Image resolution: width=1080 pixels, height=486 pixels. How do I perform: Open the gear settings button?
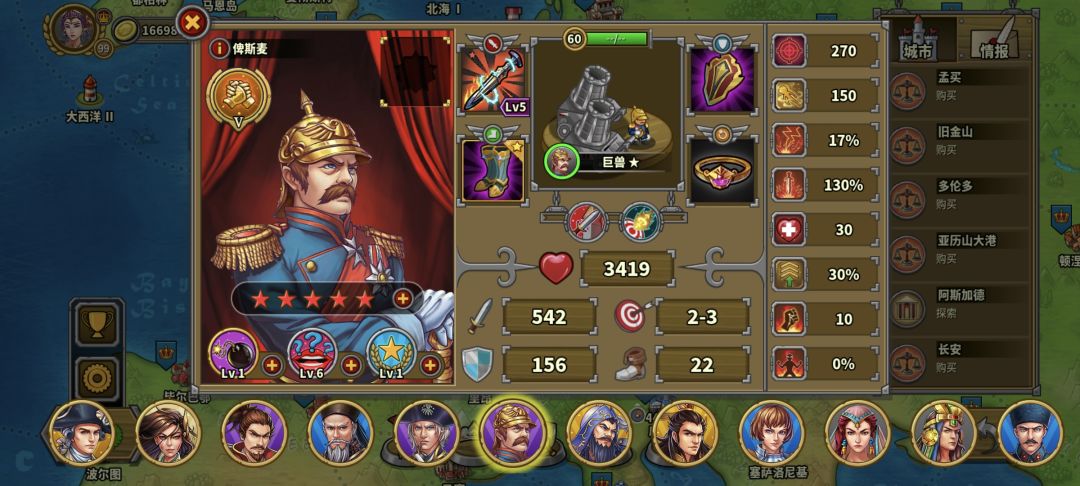[x=96, y=377]
